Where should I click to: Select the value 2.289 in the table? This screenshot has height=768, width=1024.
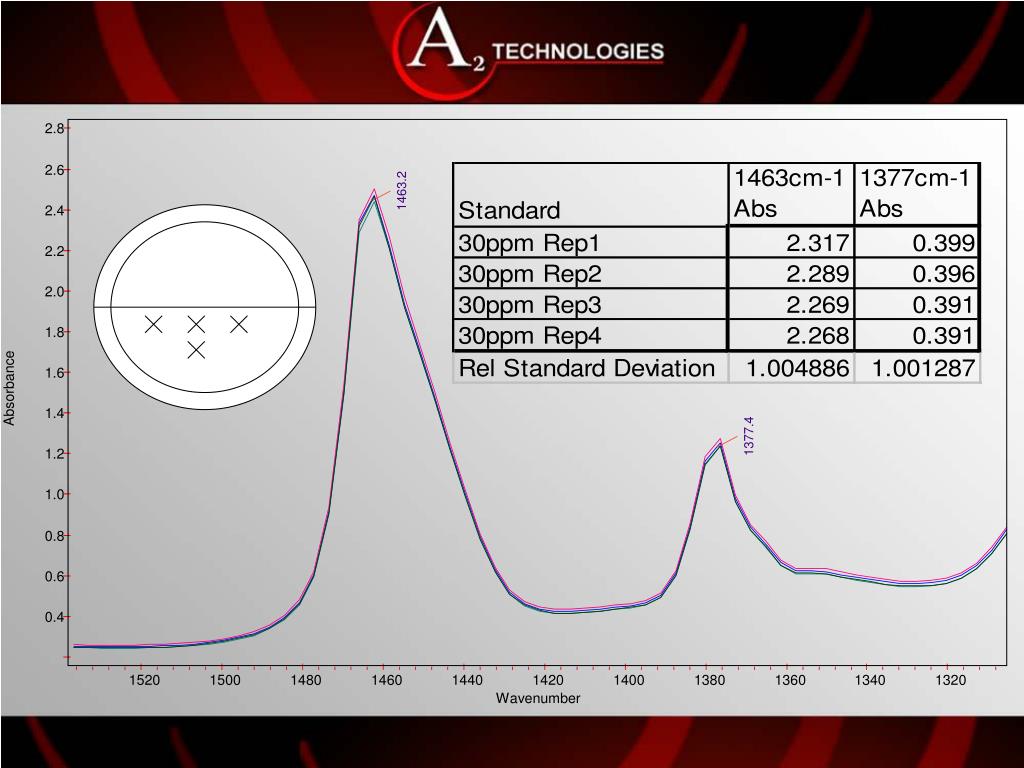pyautogui.click(x=818, y=274)
